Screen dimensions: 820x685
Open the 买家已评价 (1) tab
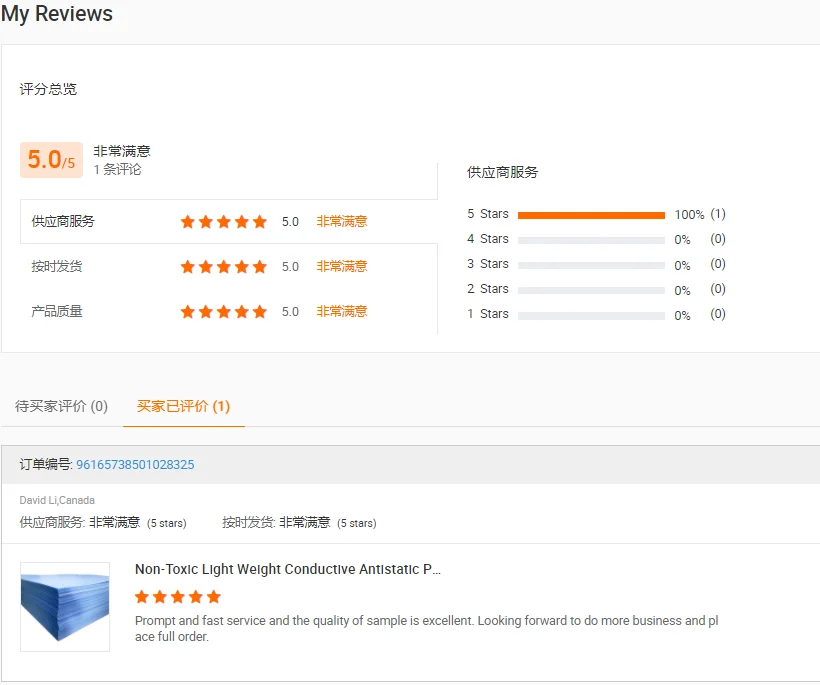(183, 407)
